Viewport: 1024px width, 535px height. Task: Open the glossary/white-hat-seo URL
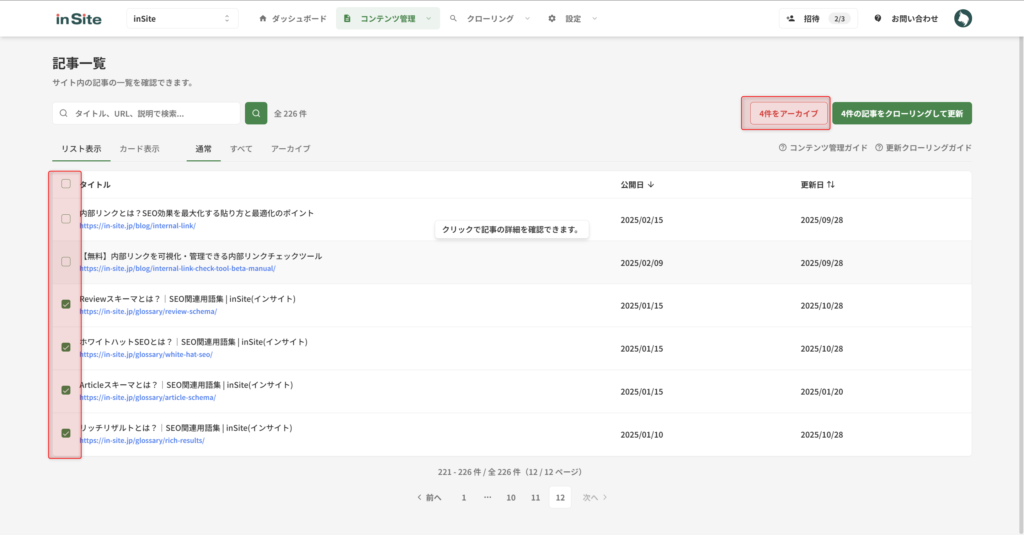(146, 355)
